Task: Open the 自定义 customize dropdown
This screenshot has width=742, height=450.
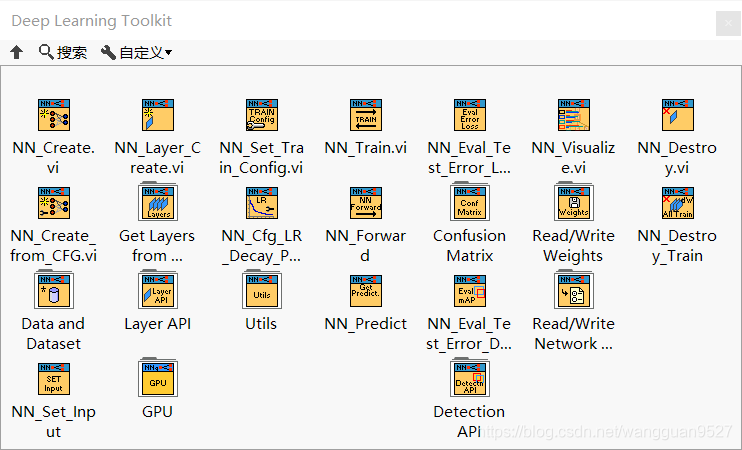Action: pos(136,52)
